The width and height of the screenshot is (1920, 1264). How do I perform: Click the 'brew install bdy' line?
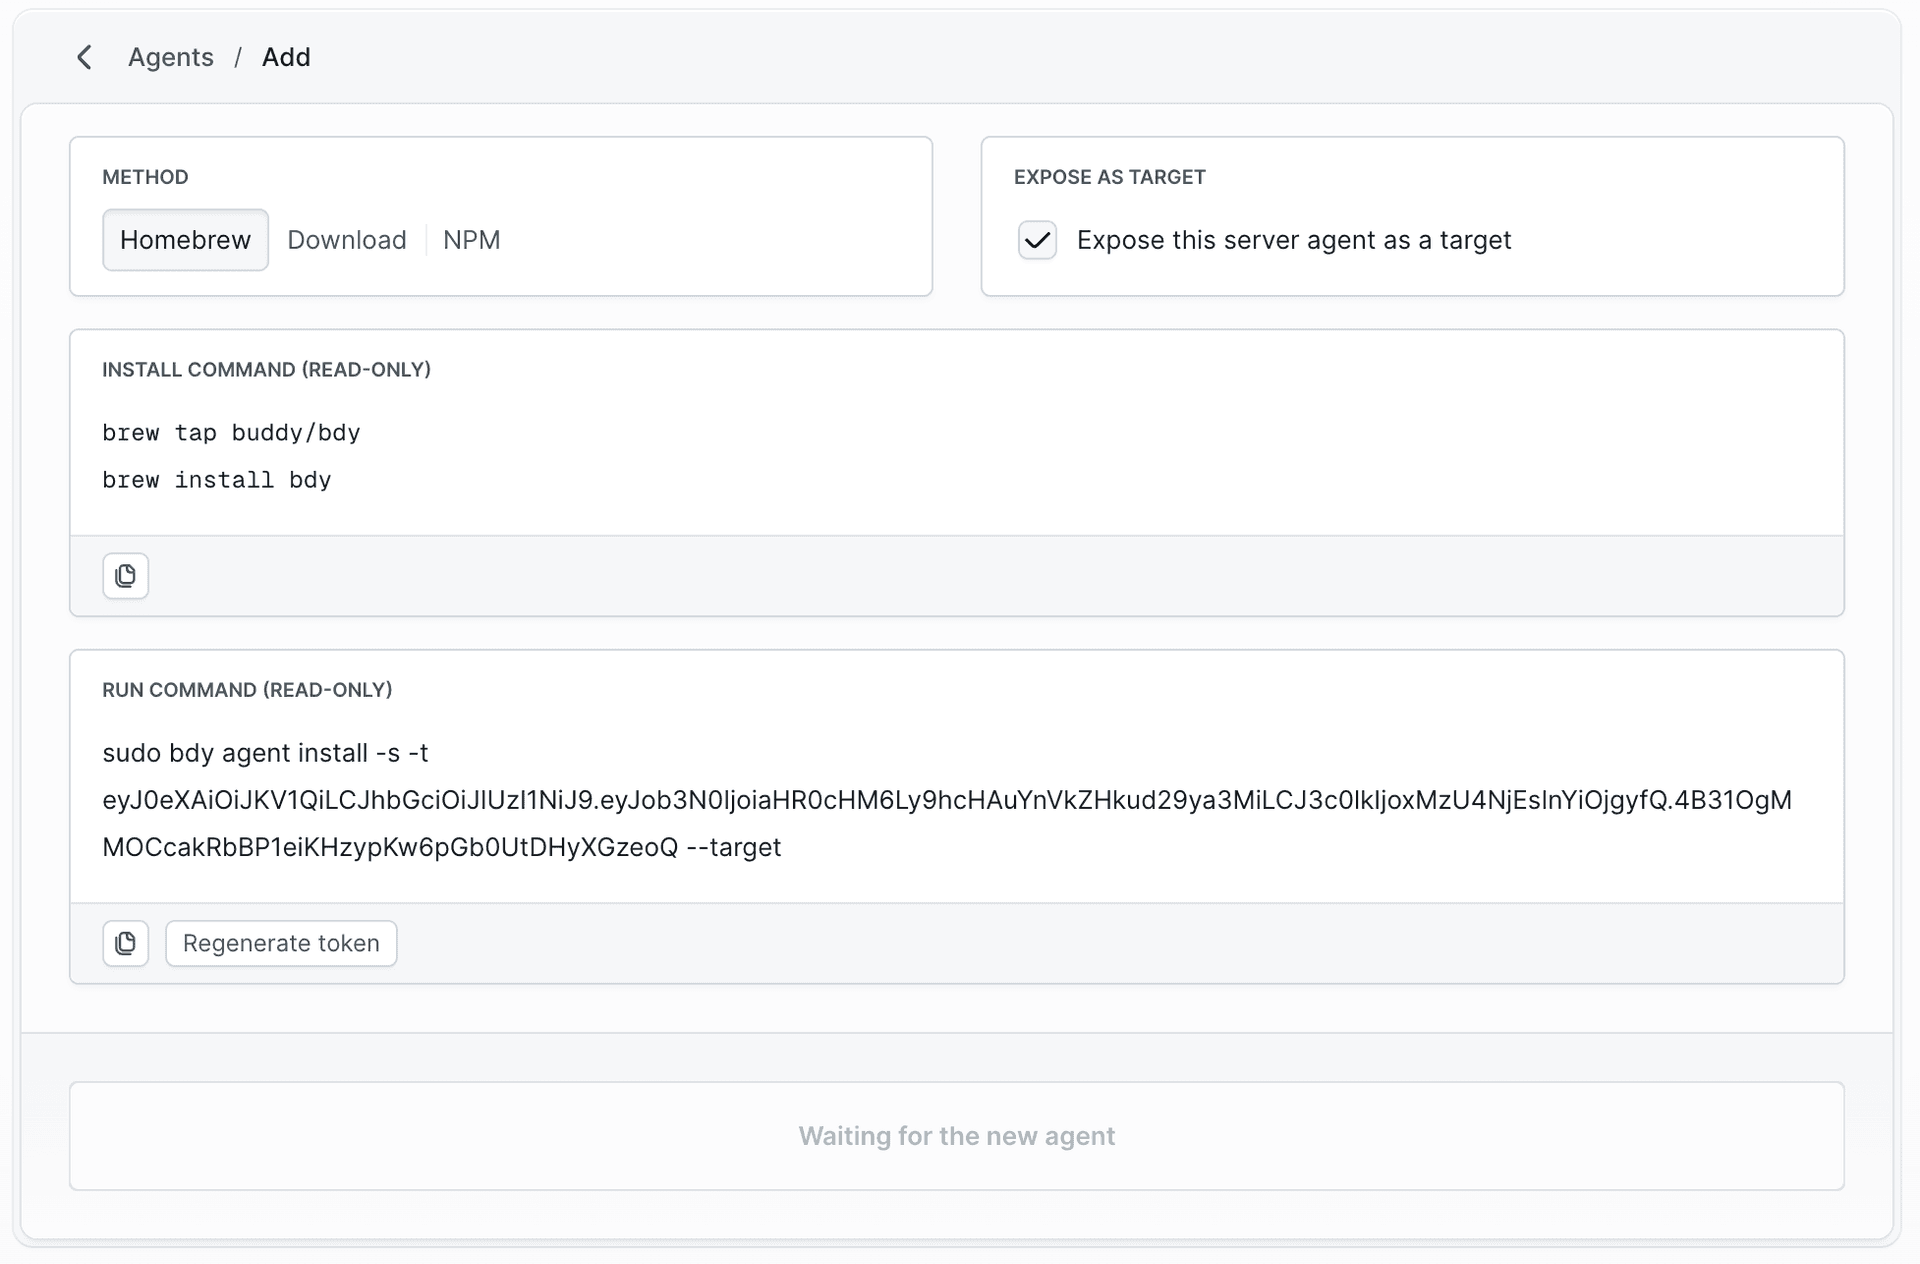(217, 480)
